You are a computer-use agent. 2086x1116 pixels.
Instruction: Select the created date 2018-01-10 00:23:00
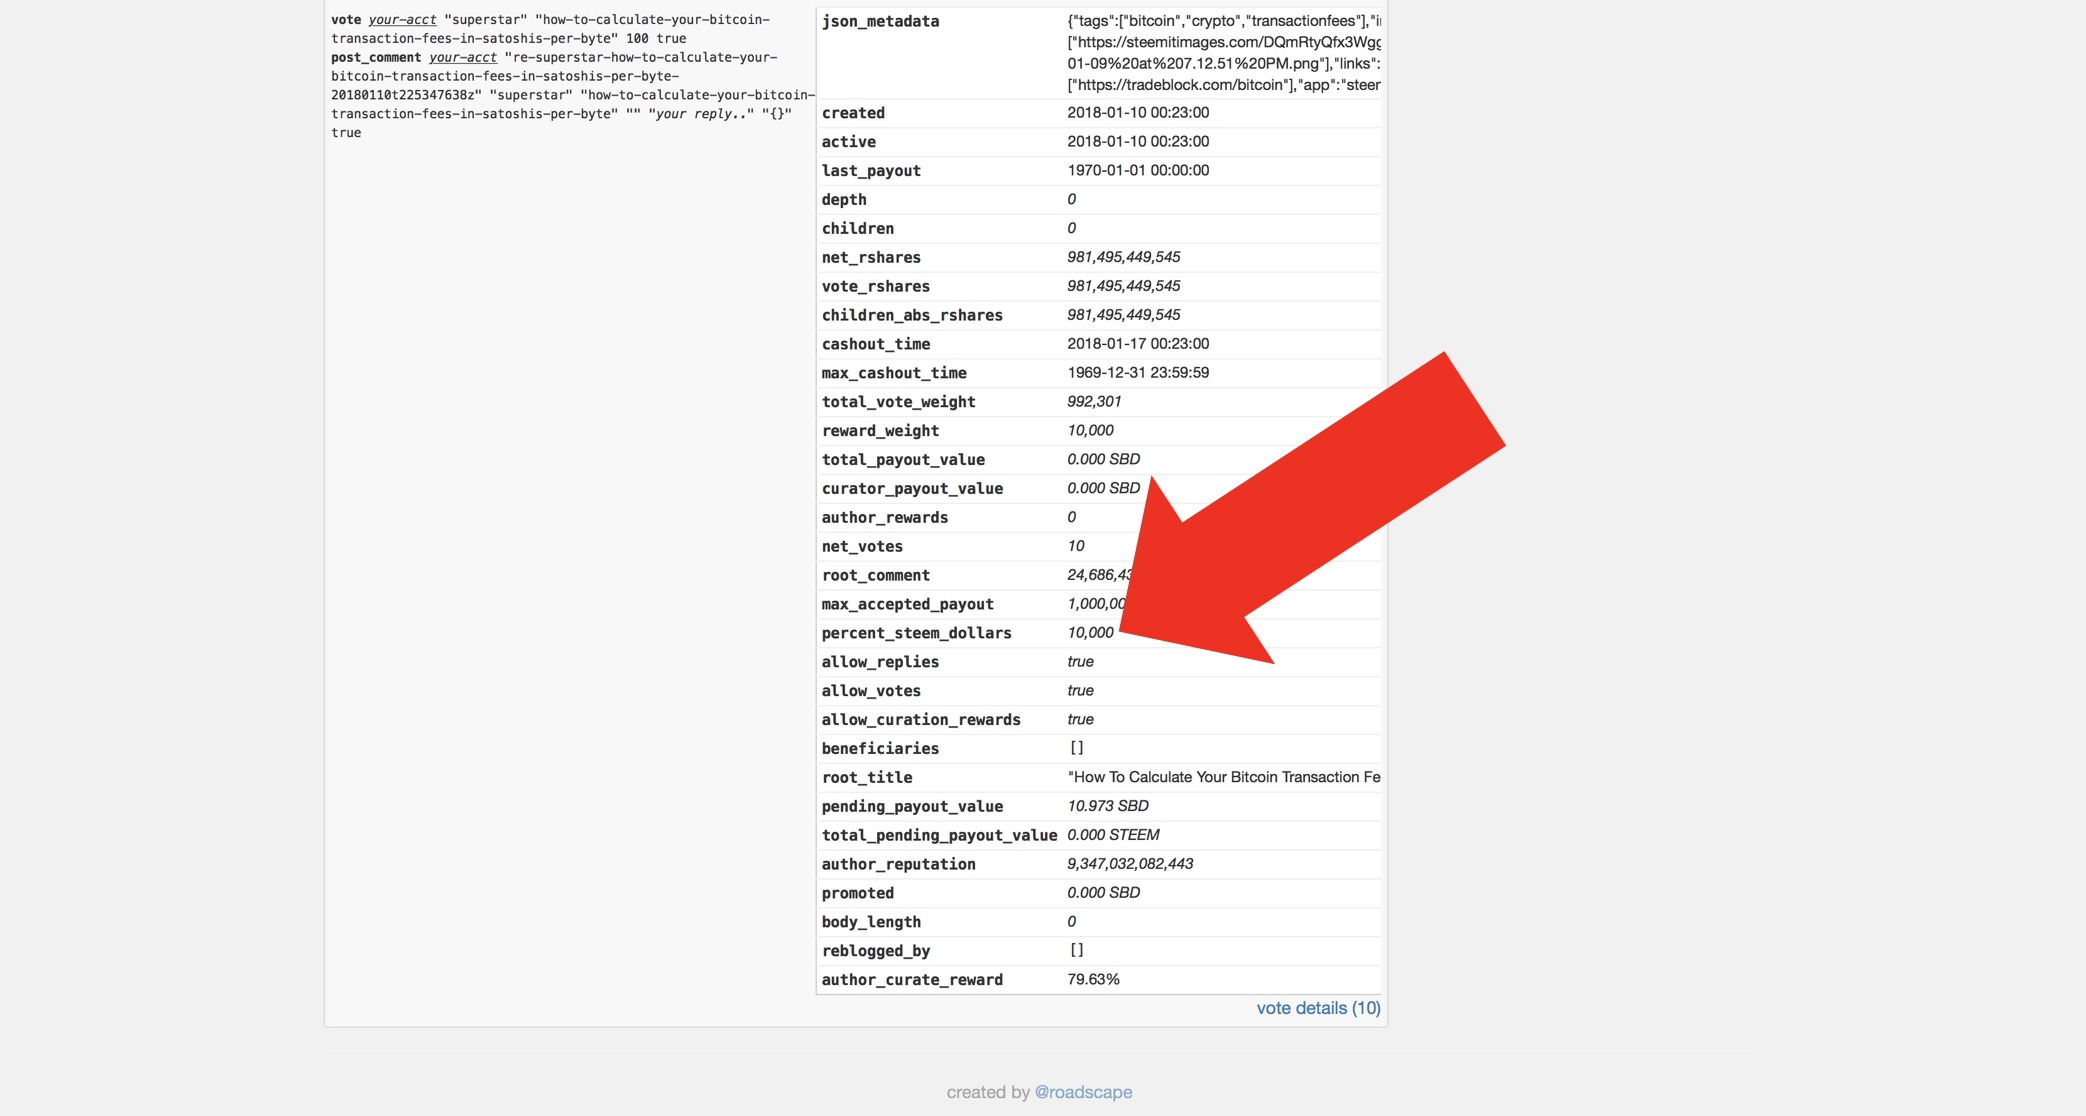tap(1138, 113)
